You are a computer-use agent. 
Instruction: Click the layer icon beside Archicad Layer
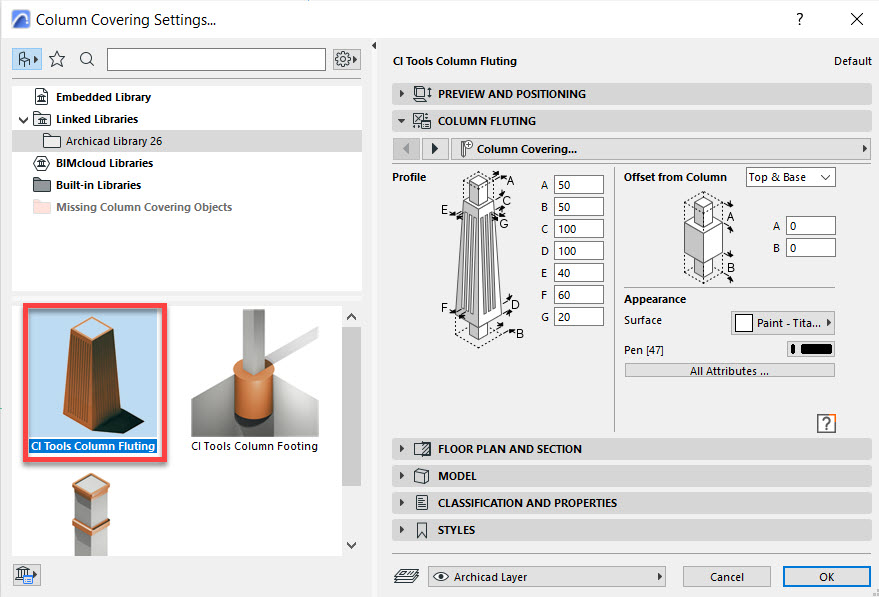407,576
